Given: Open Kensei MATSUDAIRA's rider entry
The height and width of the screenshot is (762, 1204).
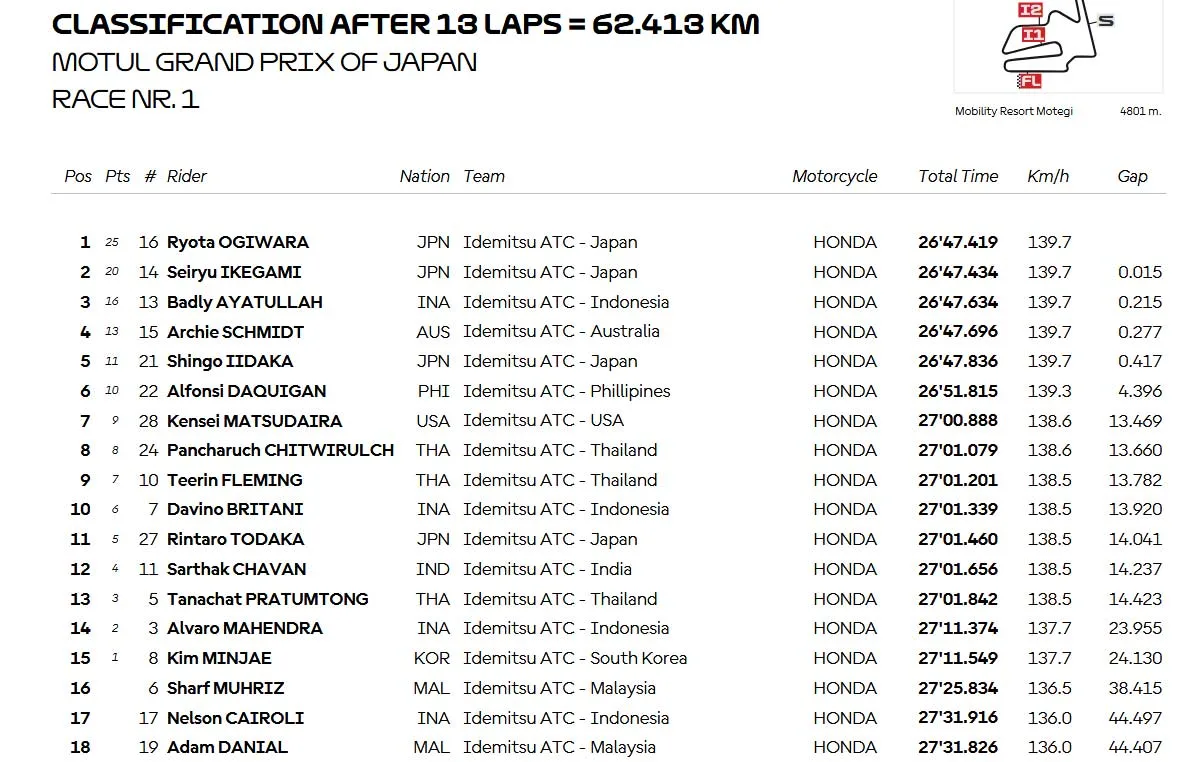Looking at the screenshot, I should [x=254, y=421].
